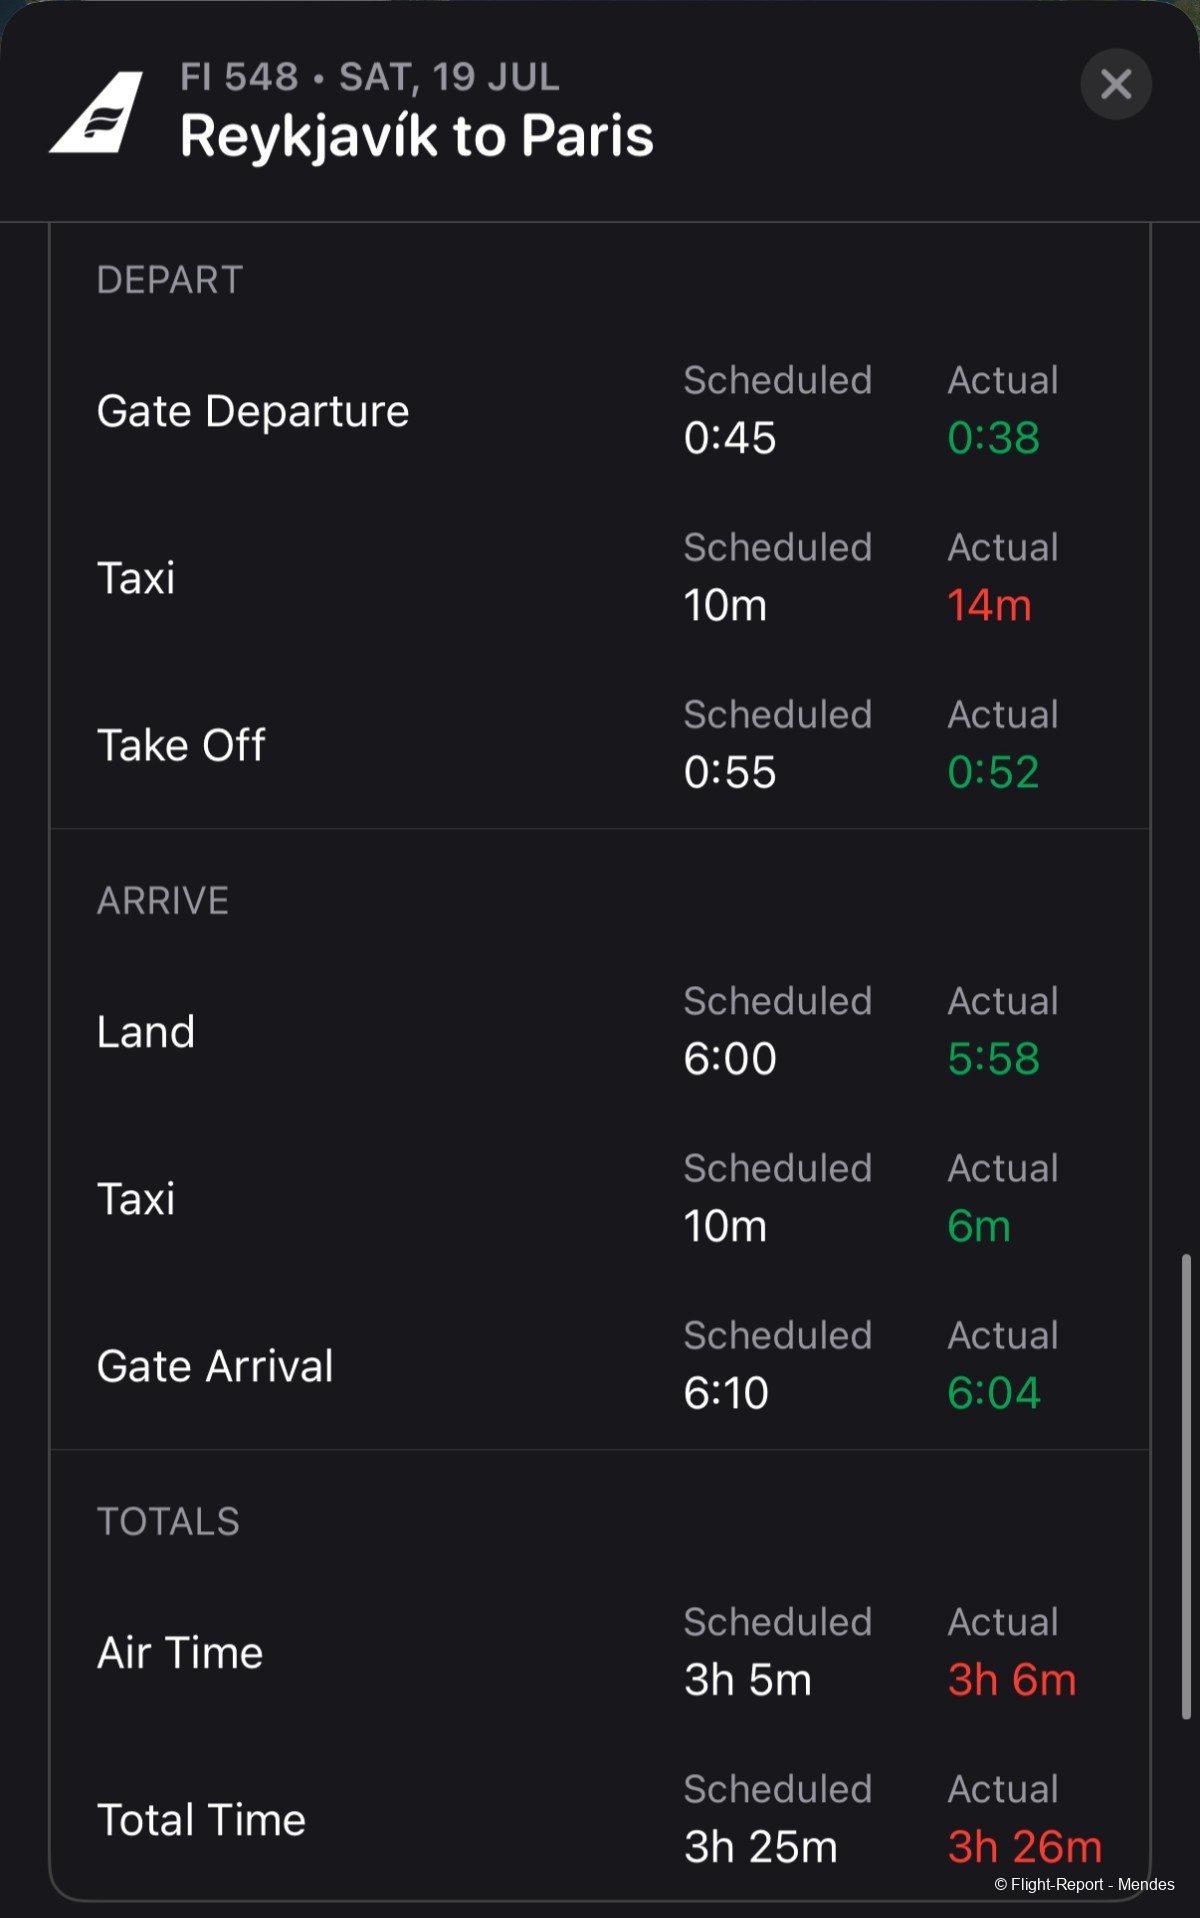Click scheduled take off time 0:55
This screenshot has height=1918, width=1200.
pos(729,772)
